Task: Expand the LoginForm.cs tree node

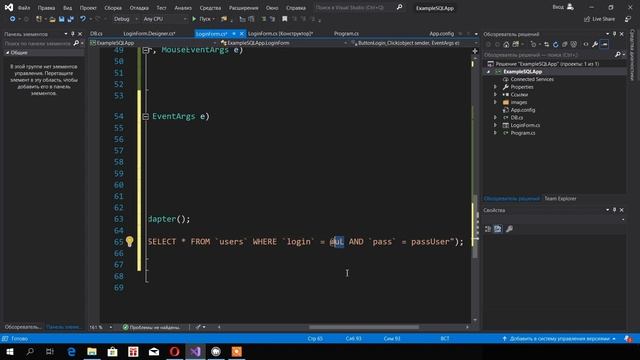Action: (496, 125)
